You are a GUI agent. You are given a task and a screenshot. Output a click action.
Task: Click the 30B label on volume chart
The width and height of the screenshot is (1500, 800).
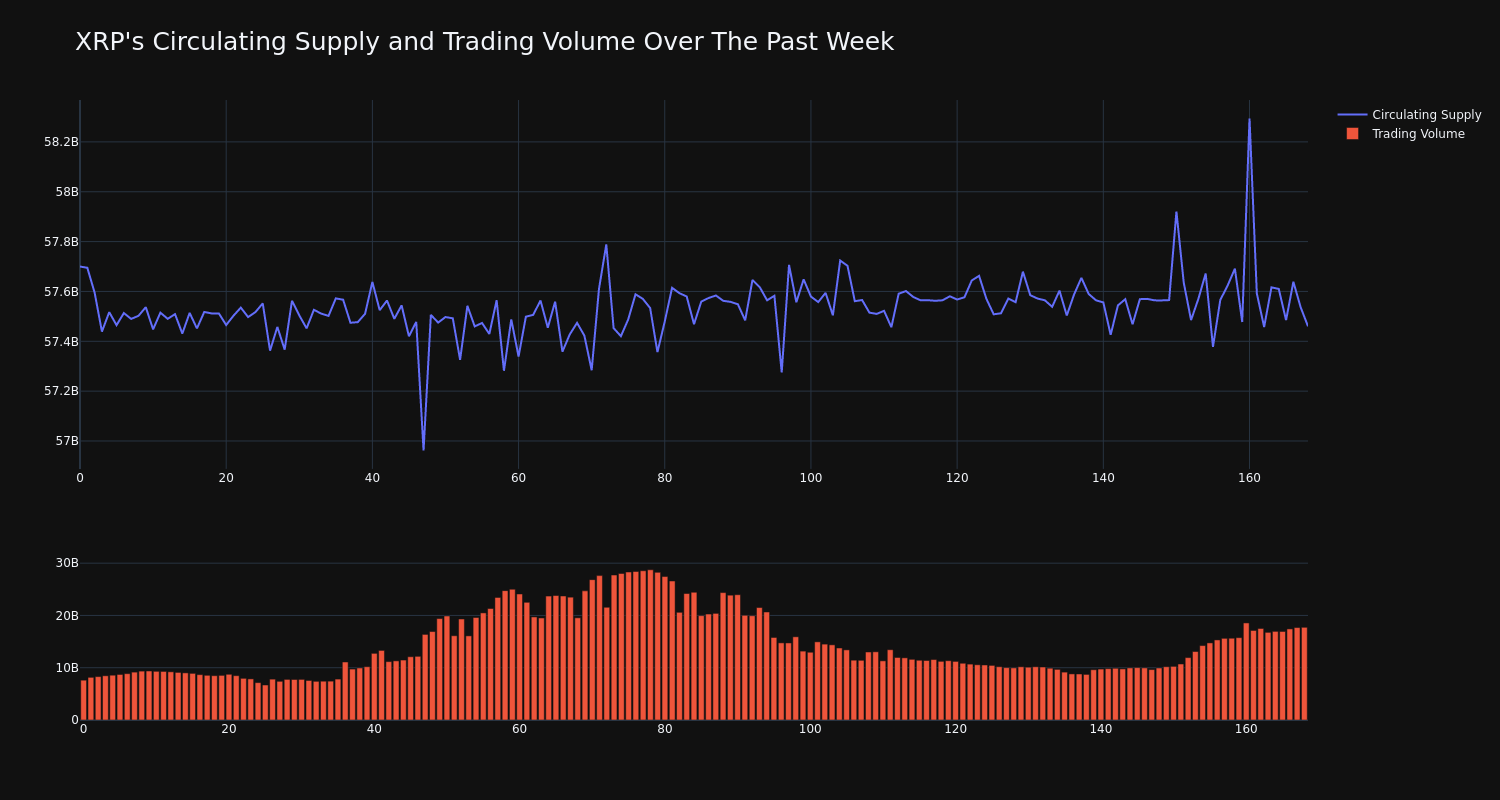coord(67,563)
